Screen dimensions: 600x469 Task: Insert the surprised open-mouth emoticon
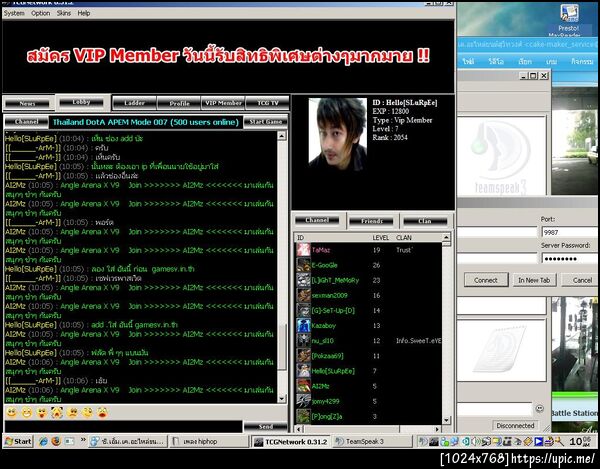tap(102, 412)
